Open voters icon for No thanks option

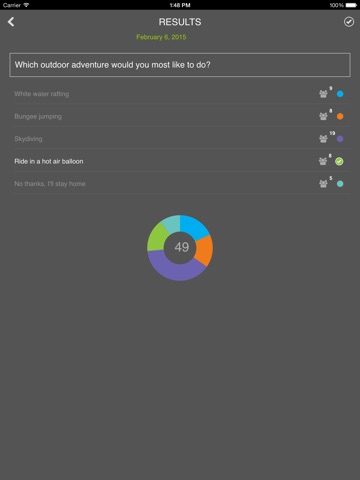323,184
